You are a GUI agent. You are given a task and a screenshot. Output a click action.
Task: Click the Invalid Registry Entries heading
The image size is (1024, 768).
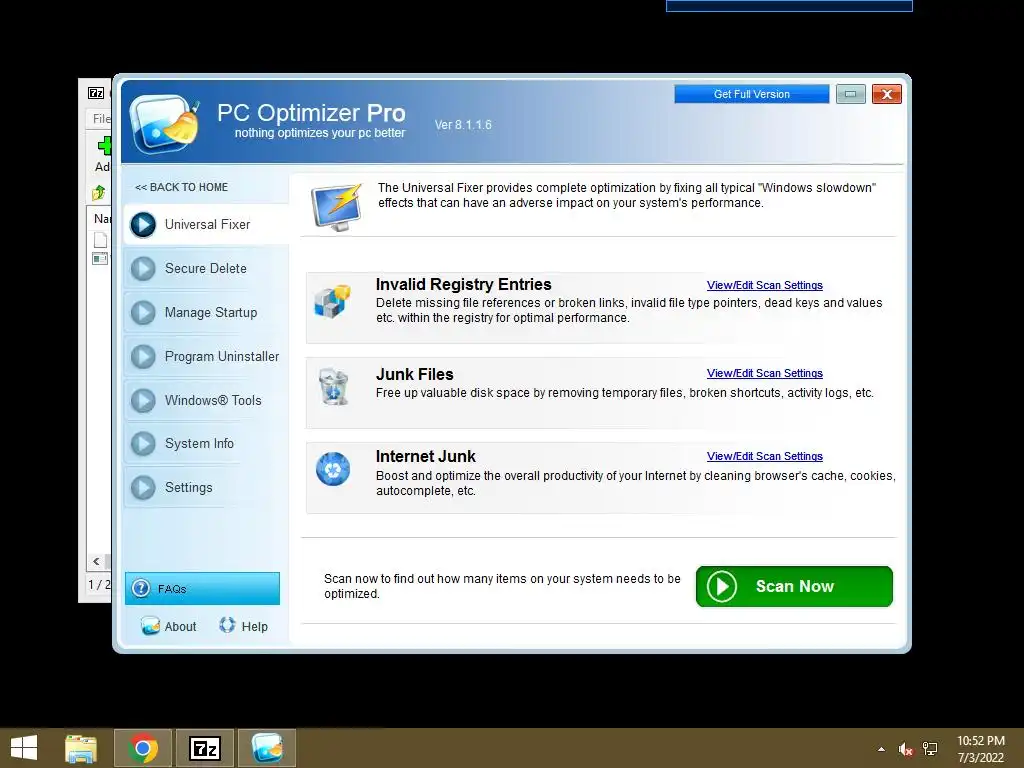pyautogui.click(x=464, y=285)
